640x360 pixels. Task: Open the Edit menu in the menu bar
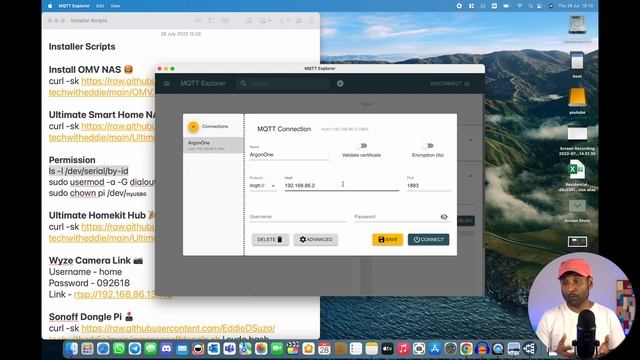point(100,6)
